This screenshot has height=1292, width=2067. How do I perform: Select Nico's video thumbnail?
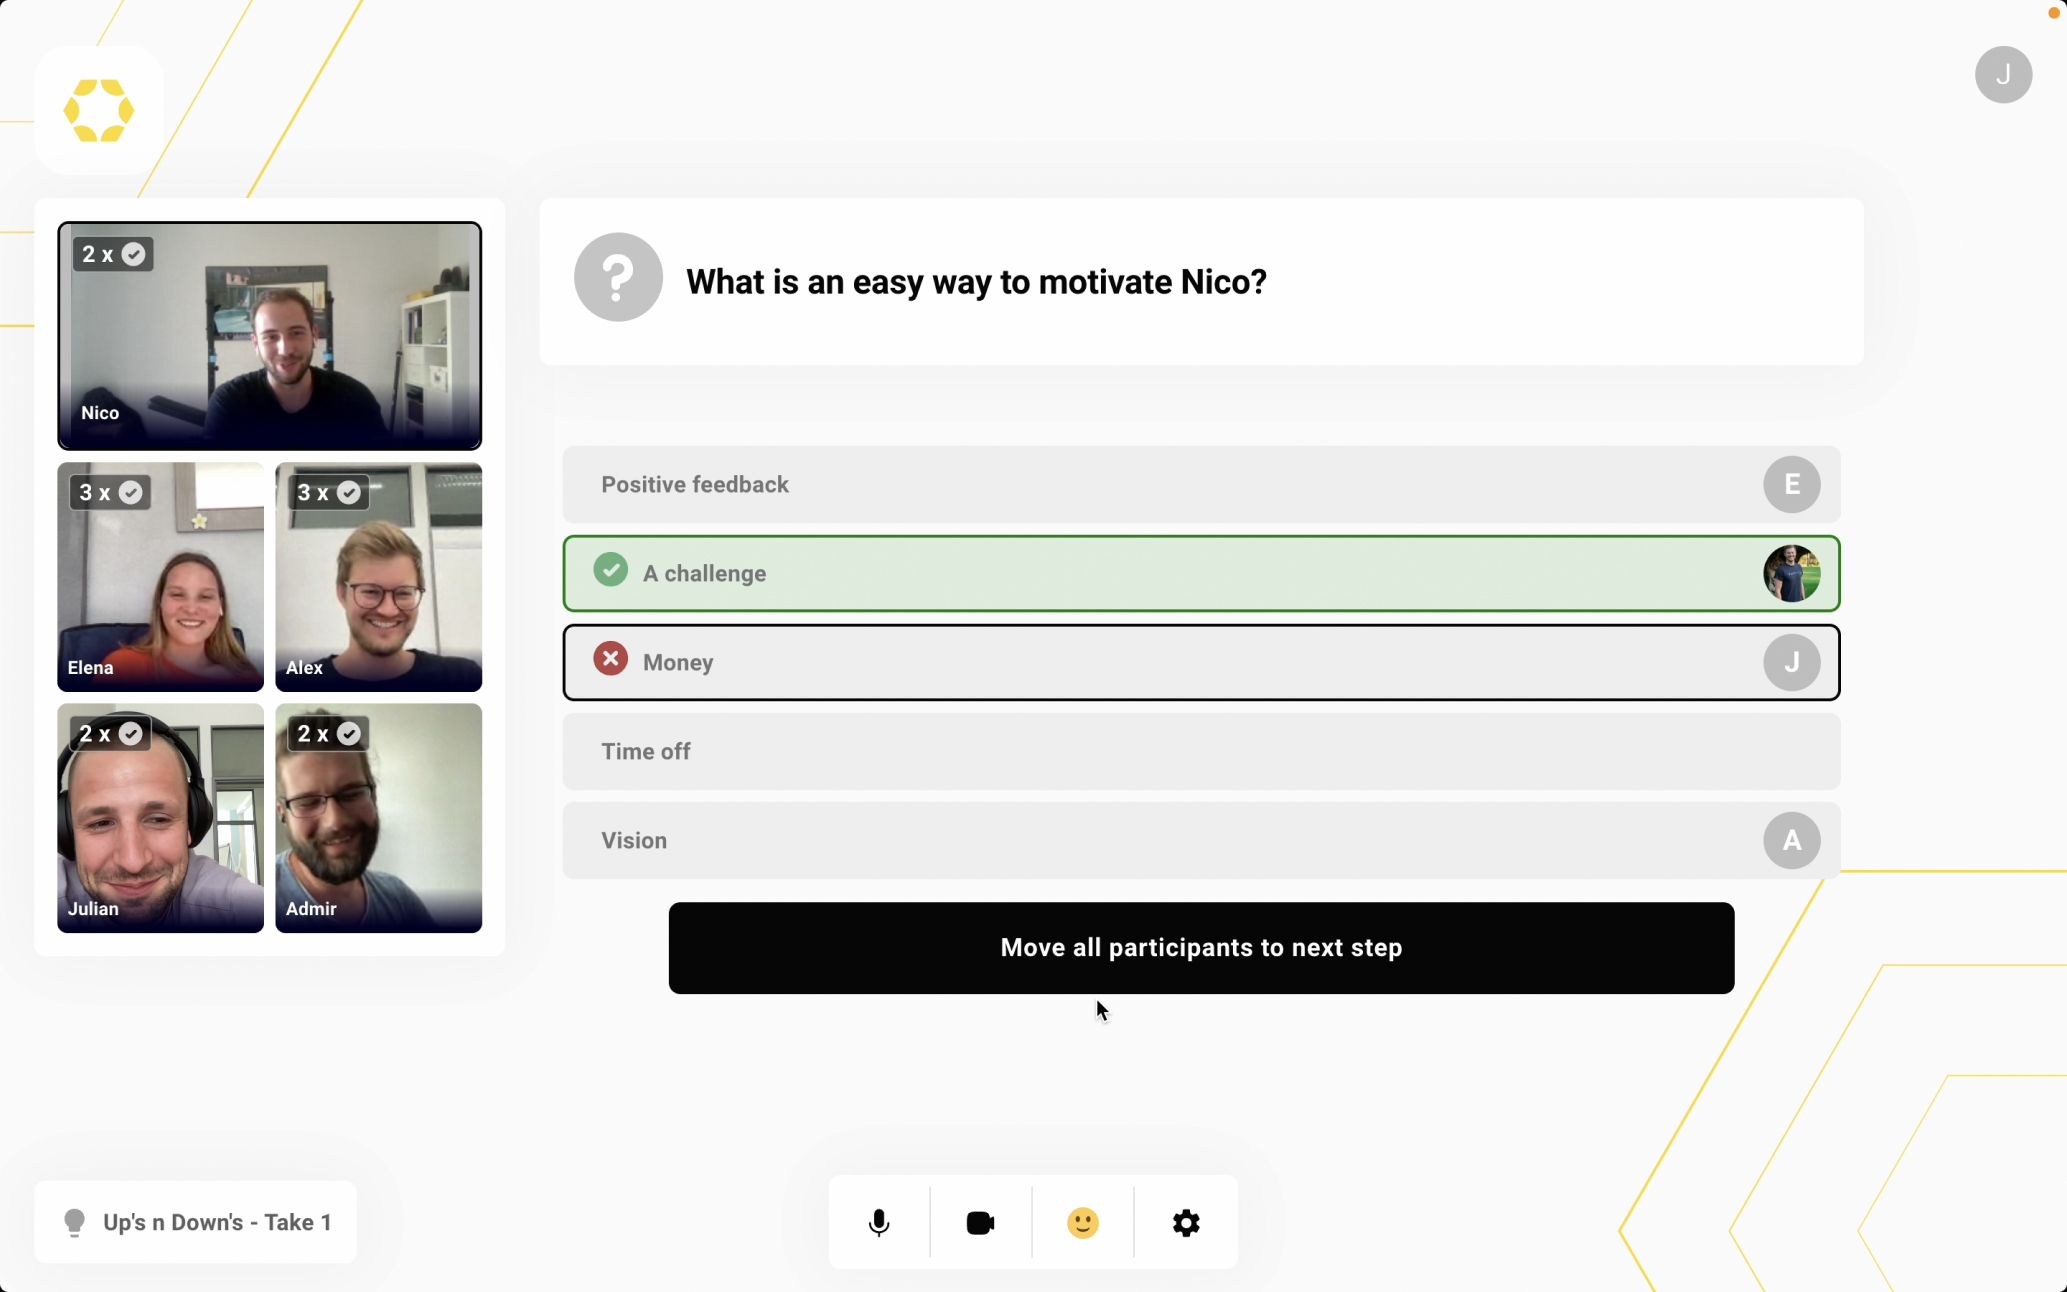pyautogui.click(x=270, y=336)
